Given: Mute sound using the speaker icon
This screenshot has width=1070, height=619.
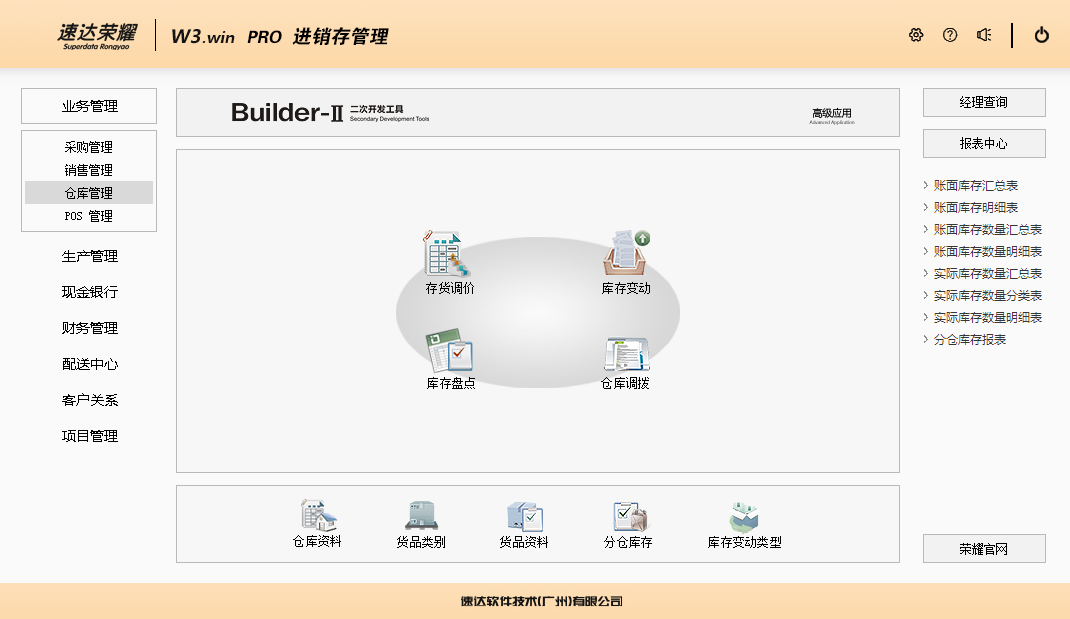Looking at the screenshot, I should (984, 35).
